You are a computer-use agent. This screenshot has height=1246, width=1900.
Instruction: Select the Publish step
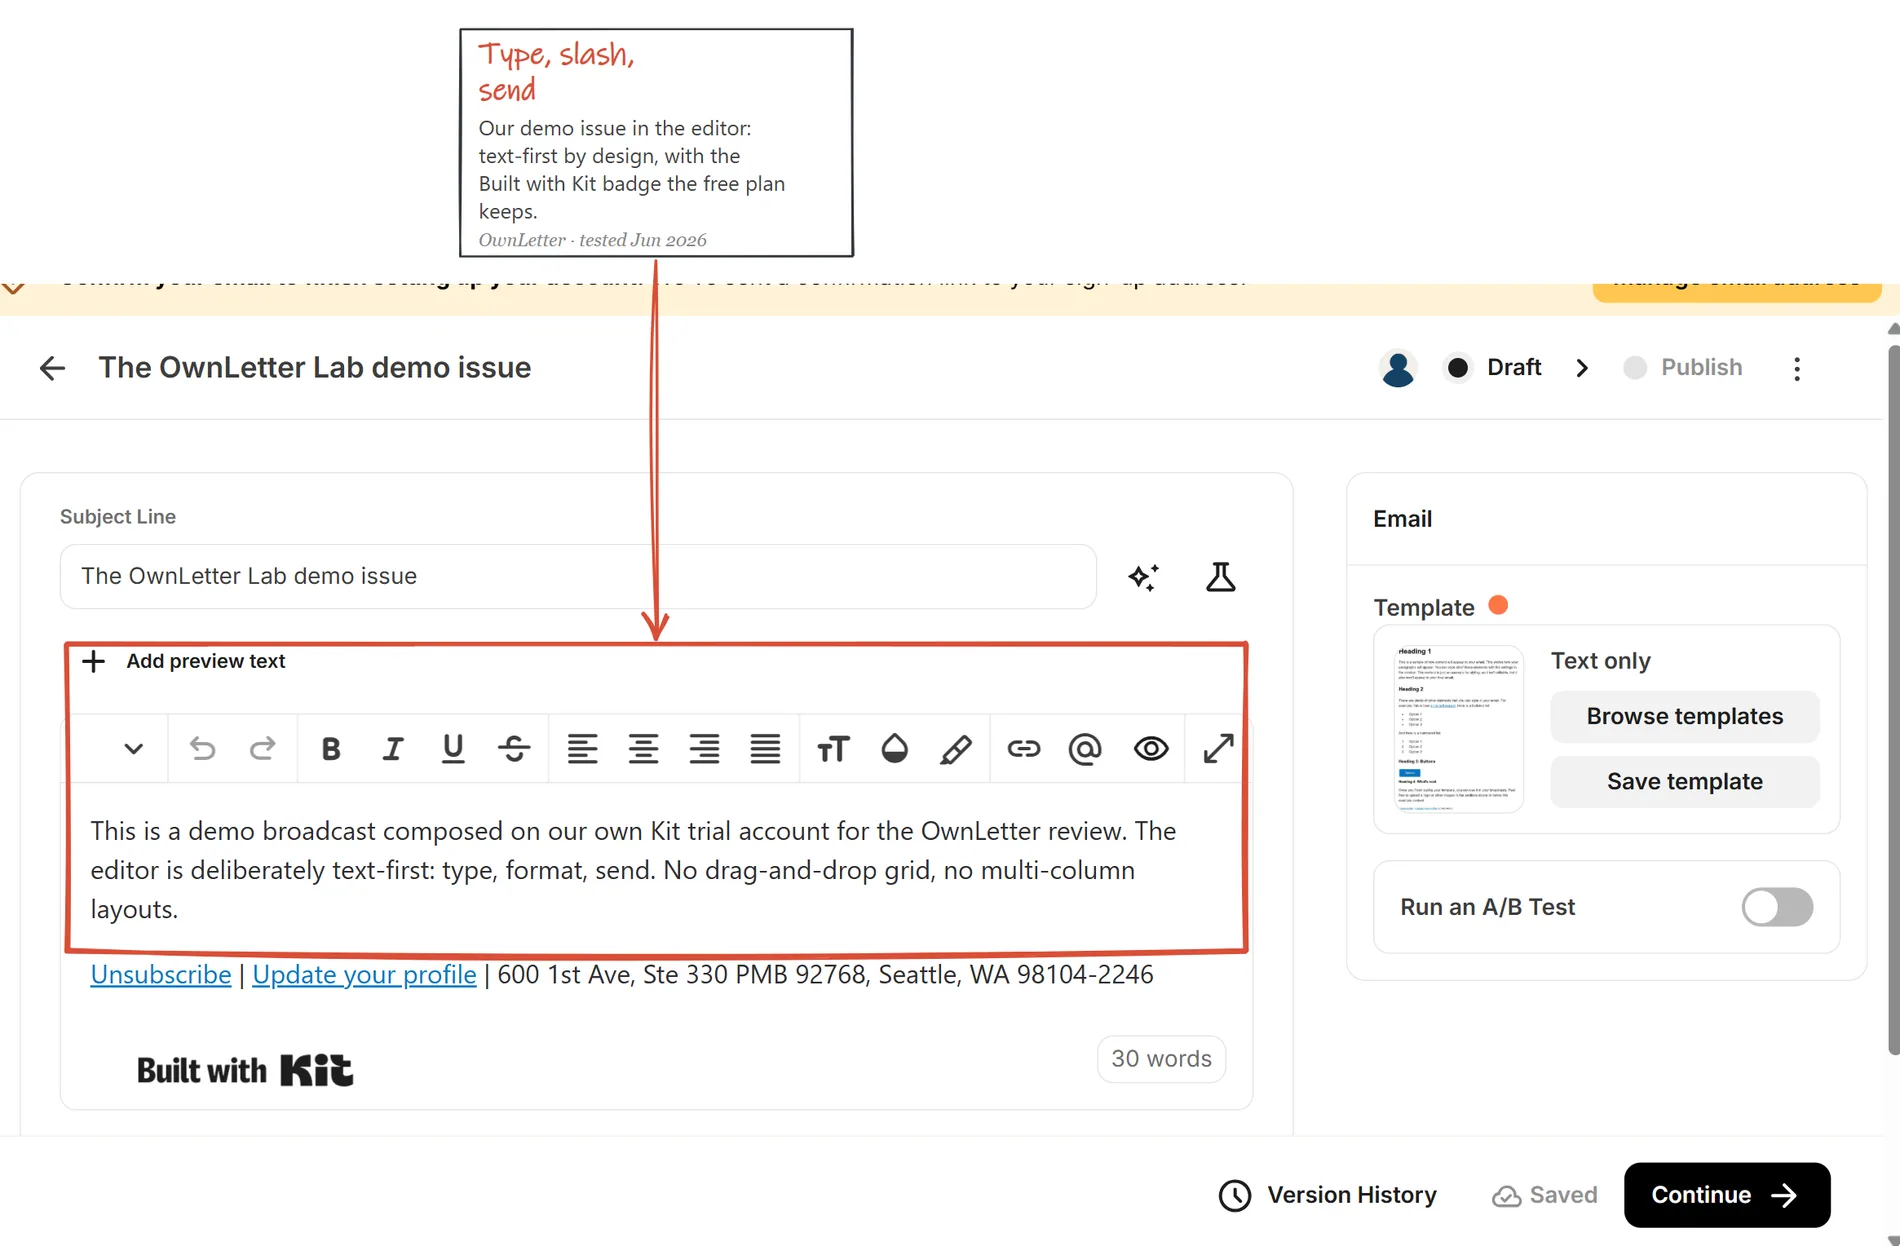click(1683, 368)
